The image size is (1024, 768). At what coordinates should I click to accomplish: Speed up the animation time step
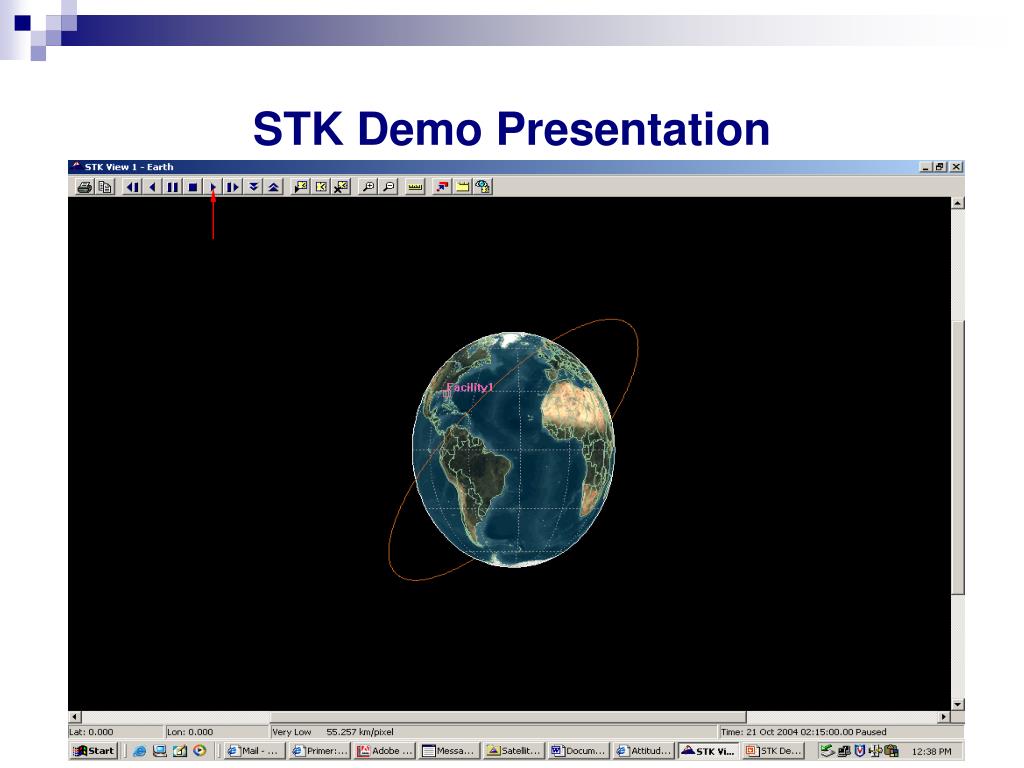[x=274, y=187]
